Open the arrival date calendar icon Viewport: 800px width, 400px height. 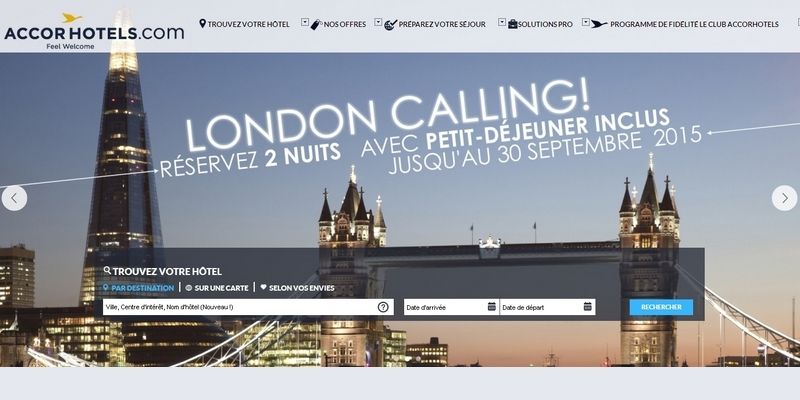pyautogui.click(x=491, y=307)
